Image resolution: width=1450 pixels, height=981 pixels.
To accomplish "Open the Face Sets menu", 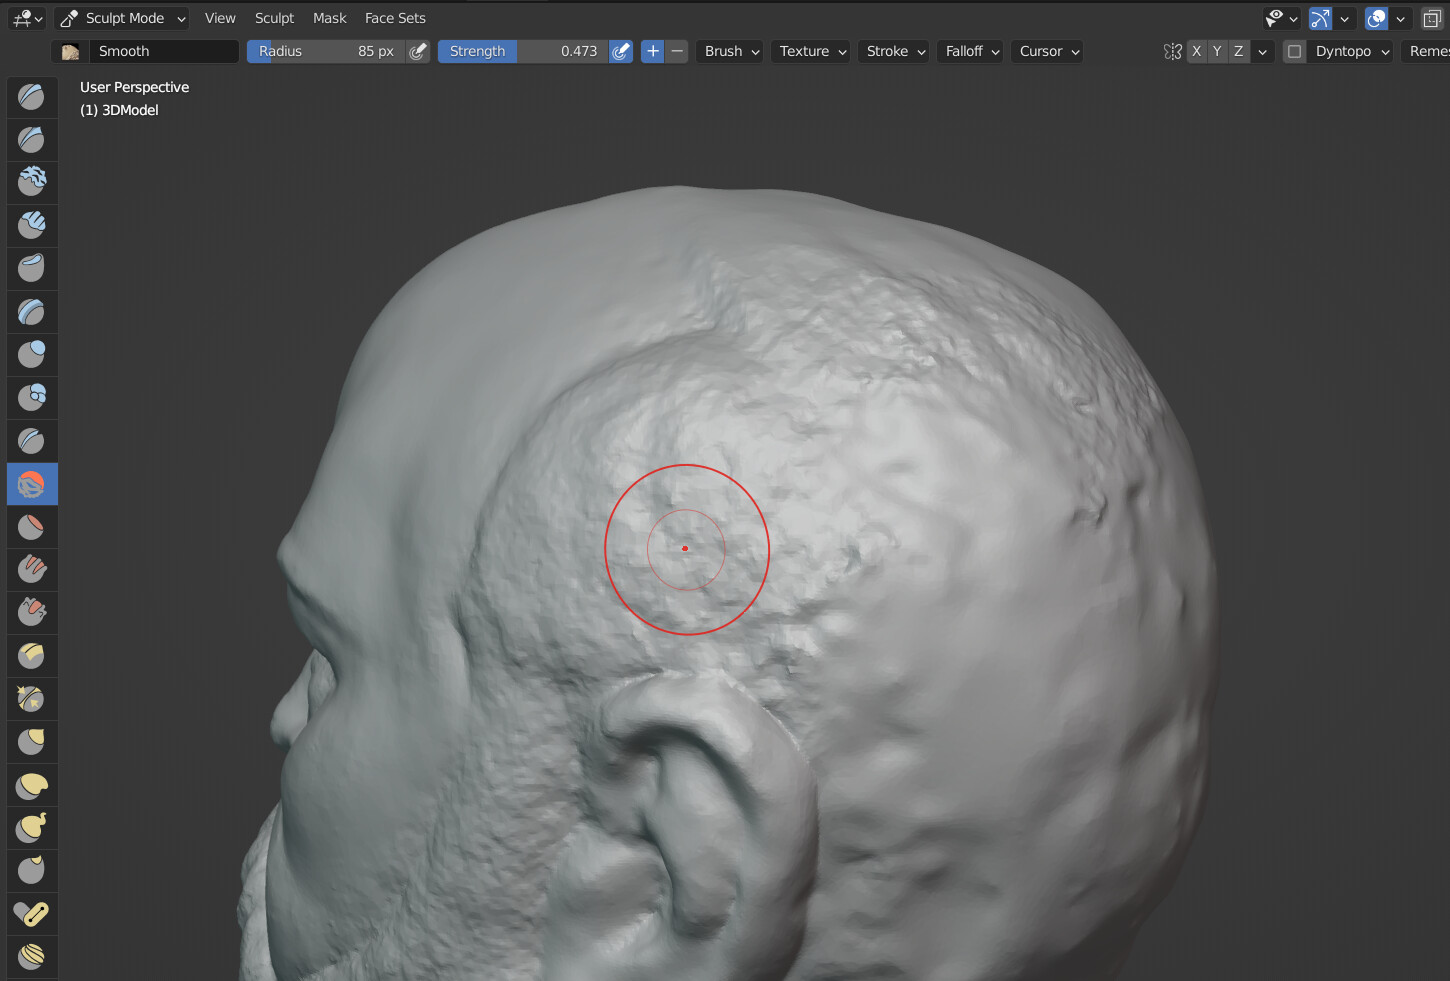I will tap(395, 17).
